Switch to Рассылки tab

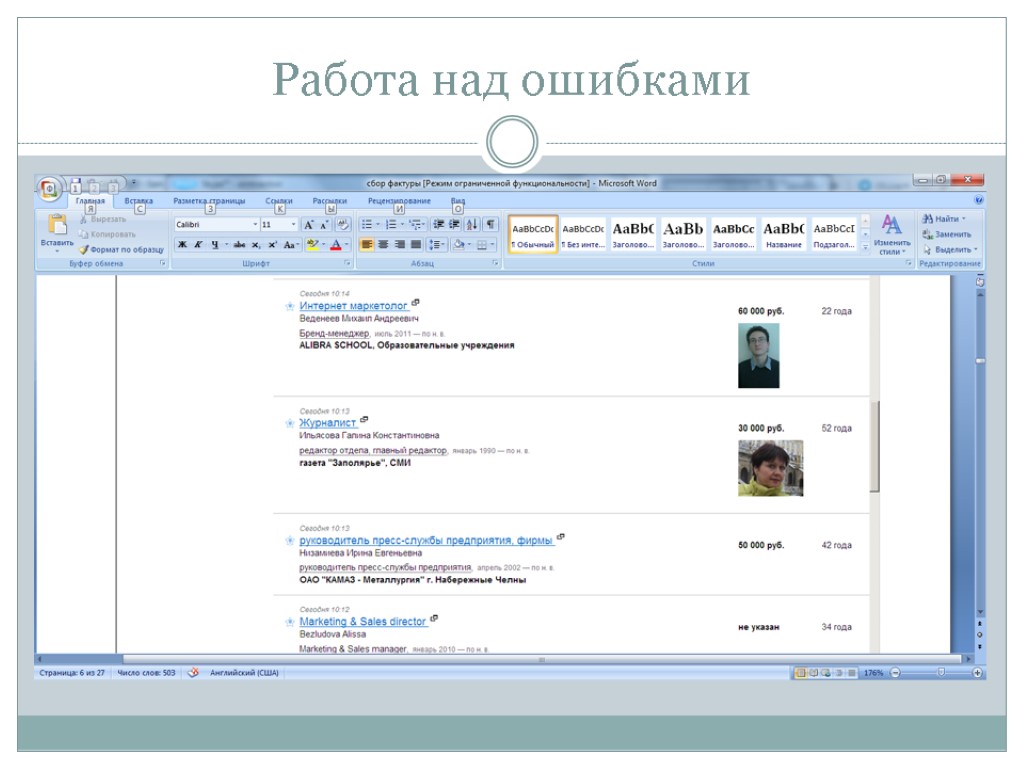coord(330,201)
